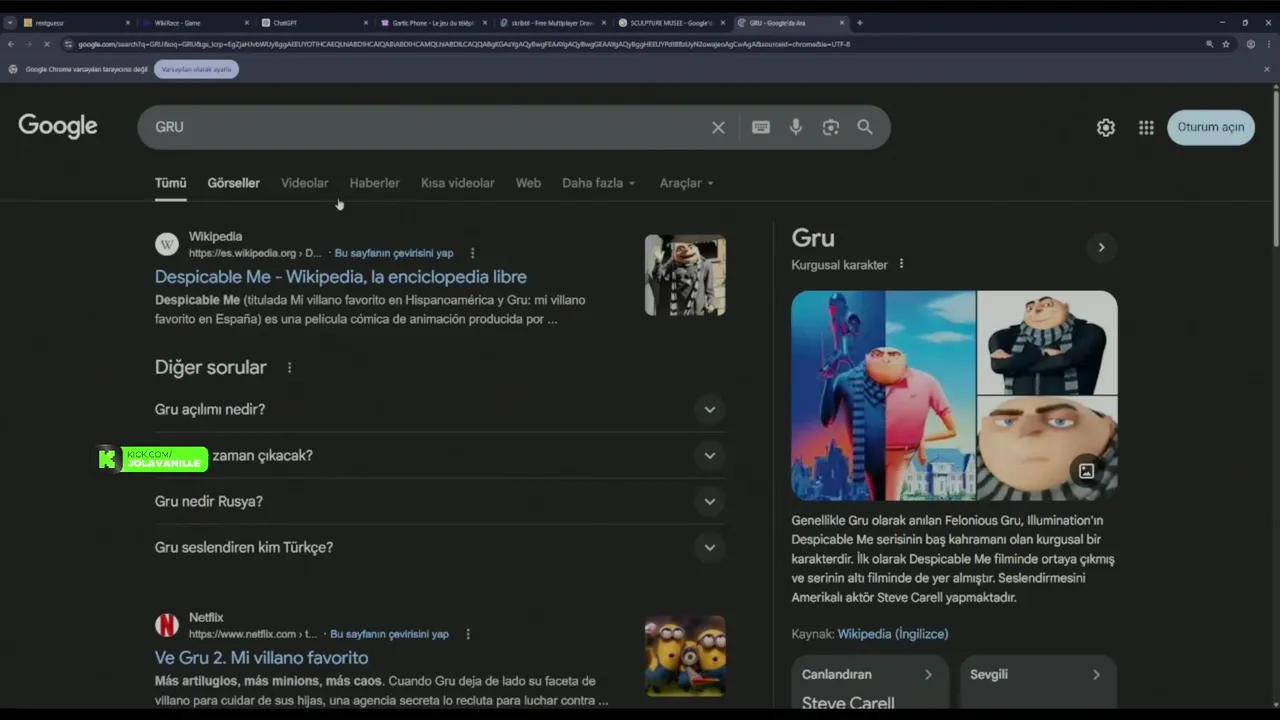Dismiss the default browser infobar
Screen dimensions: 1280x720
(1267, 69)
